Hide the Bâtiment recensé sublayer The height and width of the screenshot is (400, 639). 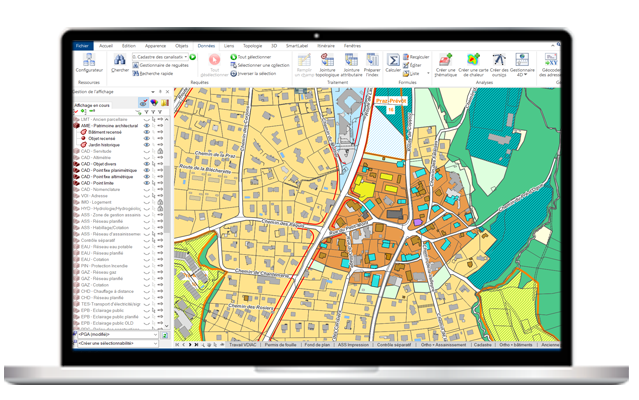tap(147, 132)
